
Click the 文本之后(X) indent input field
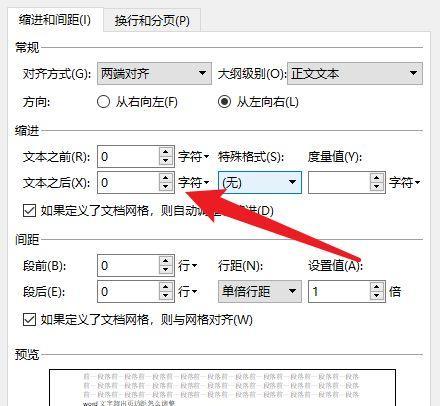[128, 182]
